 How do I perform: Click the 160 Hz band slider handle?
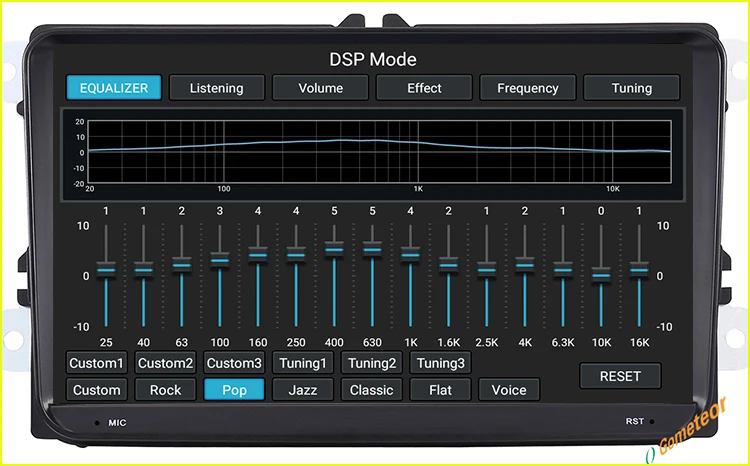tap(258, 255)
